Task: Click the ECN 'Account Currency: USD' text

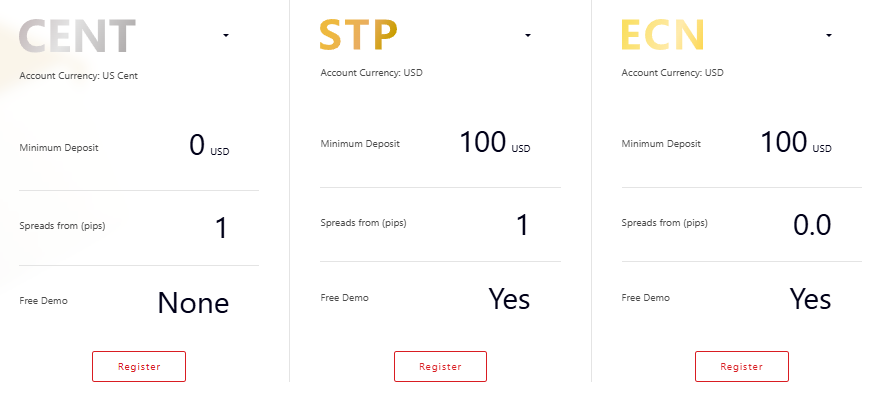Action: [x=672, y=73]
